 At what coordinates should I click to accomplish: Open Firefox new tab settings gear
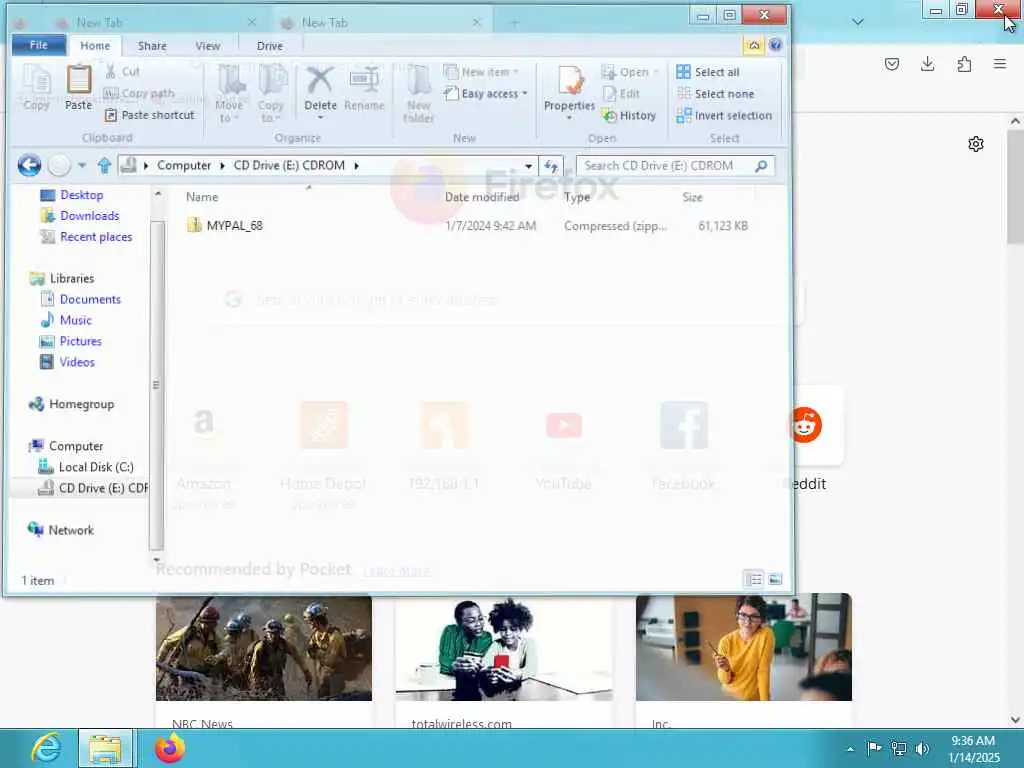(976, 144)
